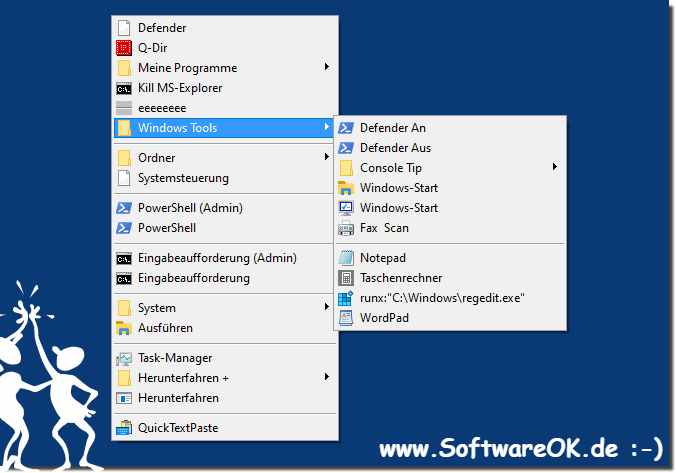Click the red Q-Dir icon
Image resolution: width=676 pixels, height=473 pixels.
tap(124, 48)
